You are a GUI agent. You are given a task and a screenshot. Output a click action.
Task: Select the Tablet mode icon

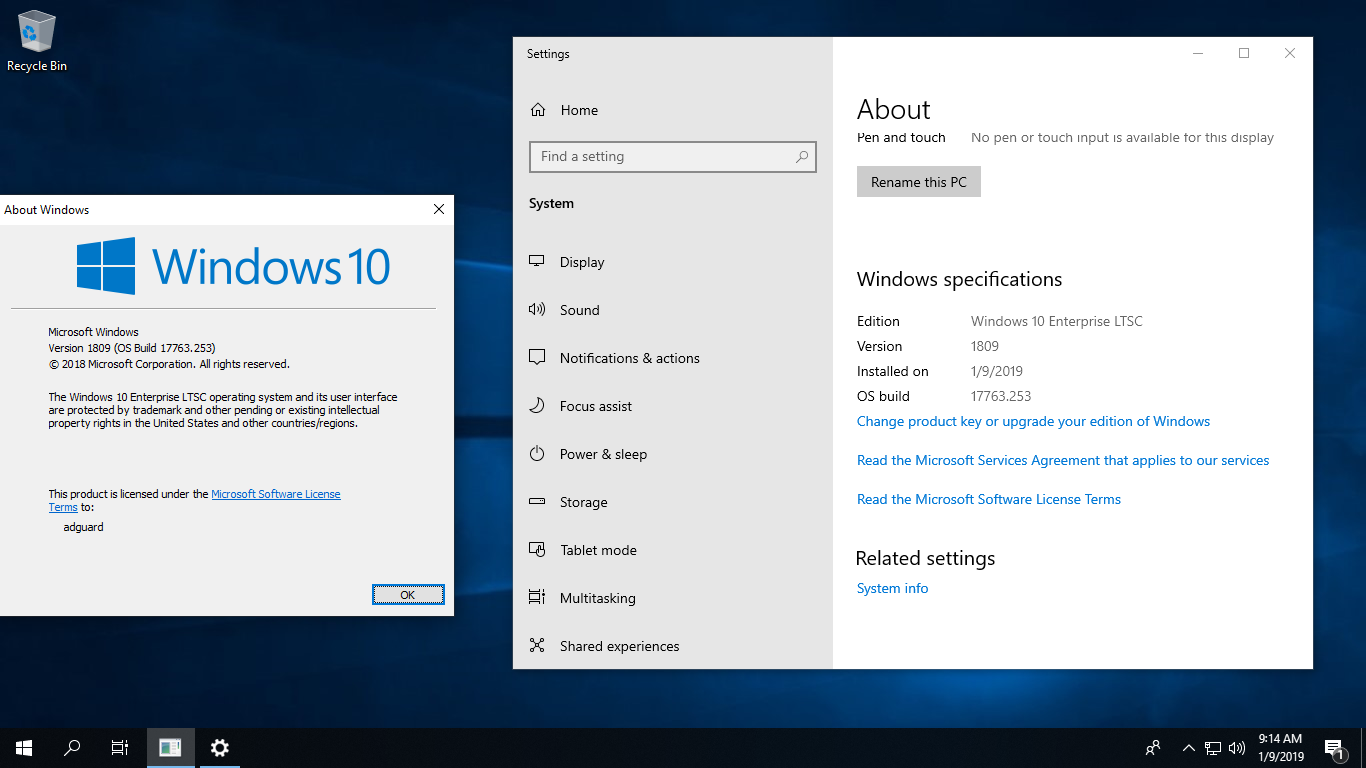[537, 550]
